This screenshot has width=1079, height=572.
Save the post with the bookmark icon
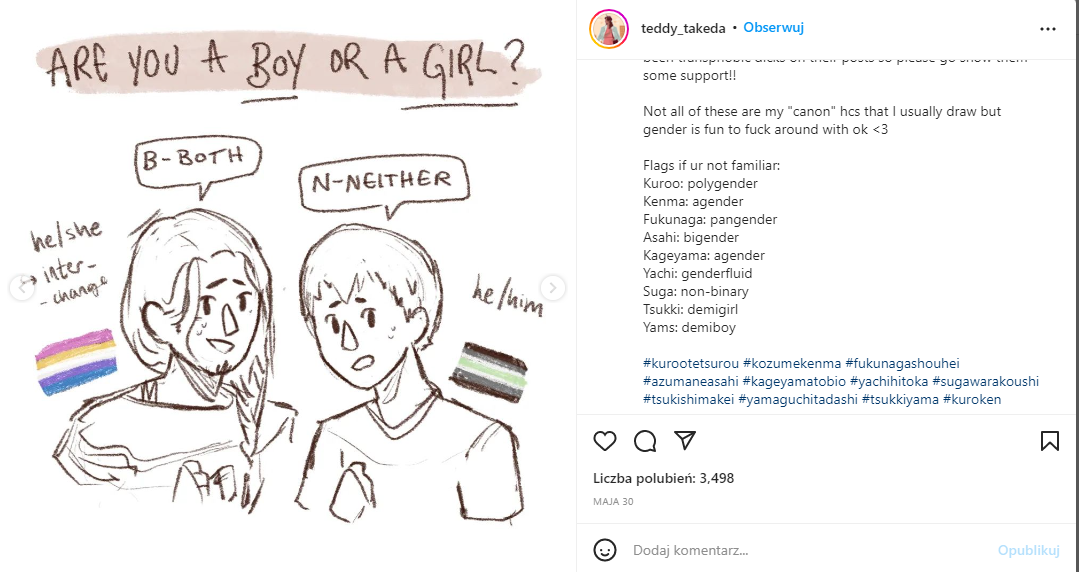coord(1049,441)
